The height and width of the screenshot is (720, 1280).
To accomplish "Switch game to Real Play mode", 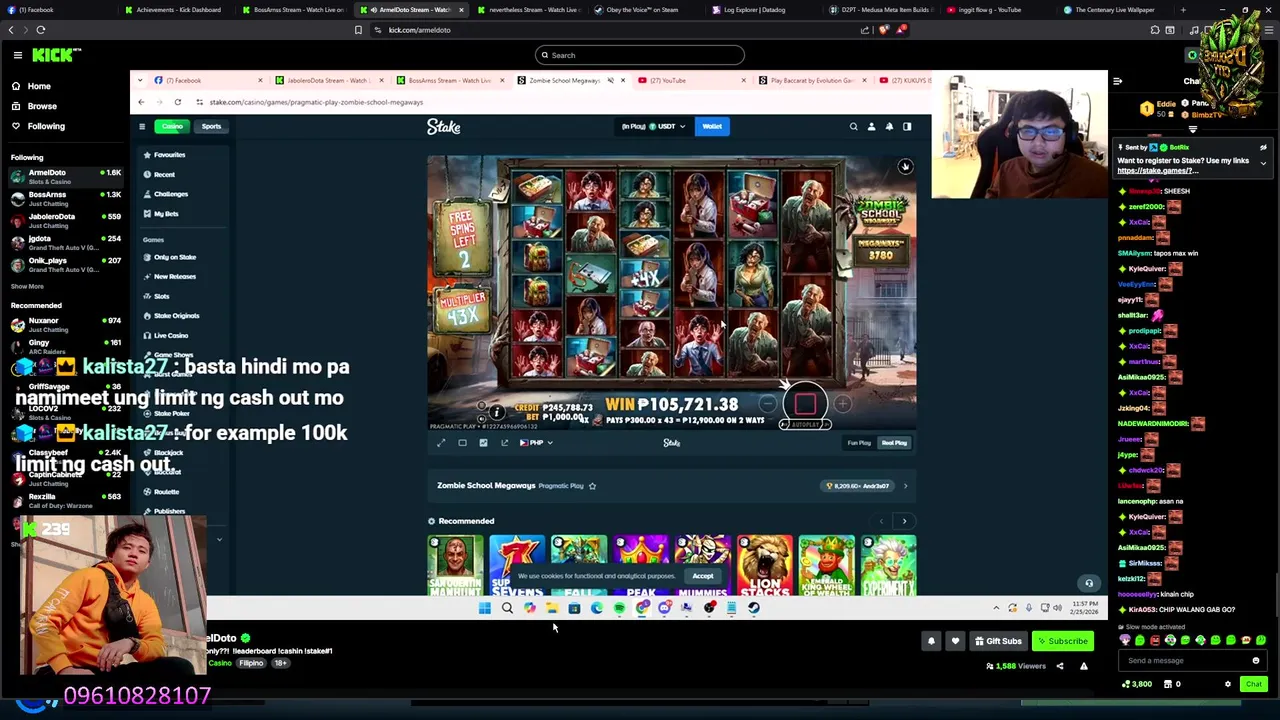I will point(894,443).
